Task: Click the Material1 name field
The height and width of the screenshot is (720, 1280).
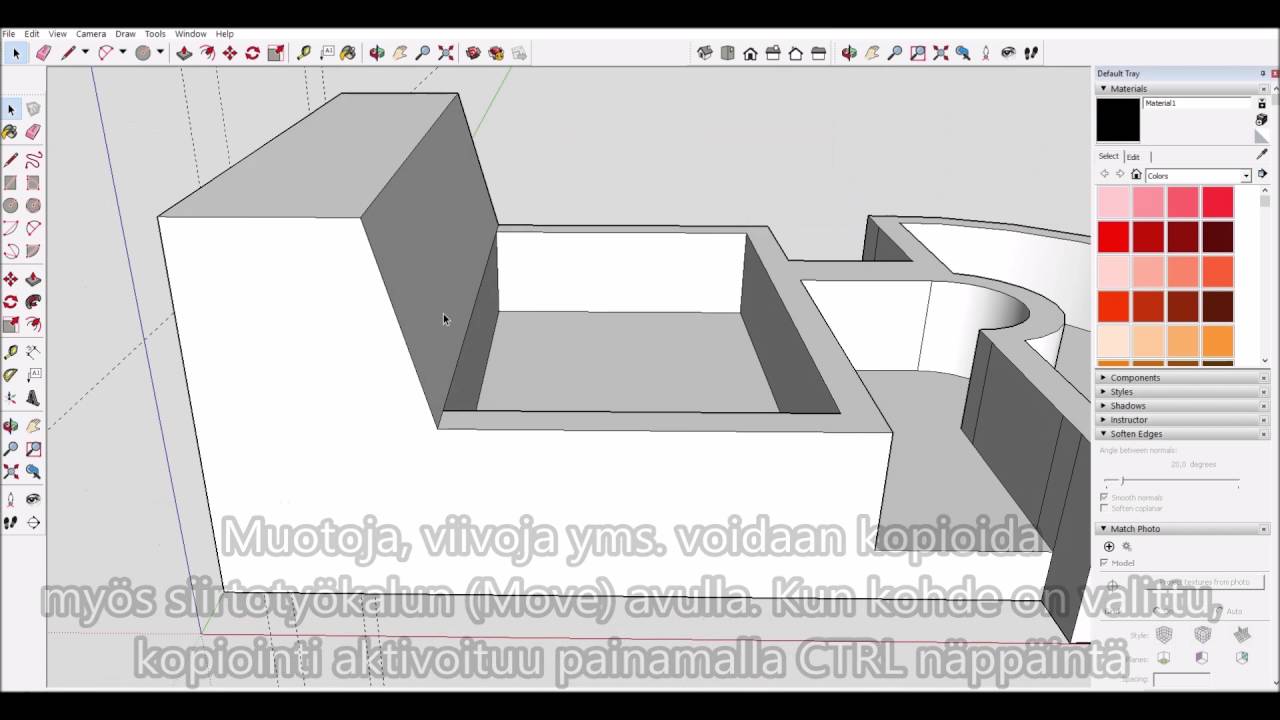Action: (1197, 103)
